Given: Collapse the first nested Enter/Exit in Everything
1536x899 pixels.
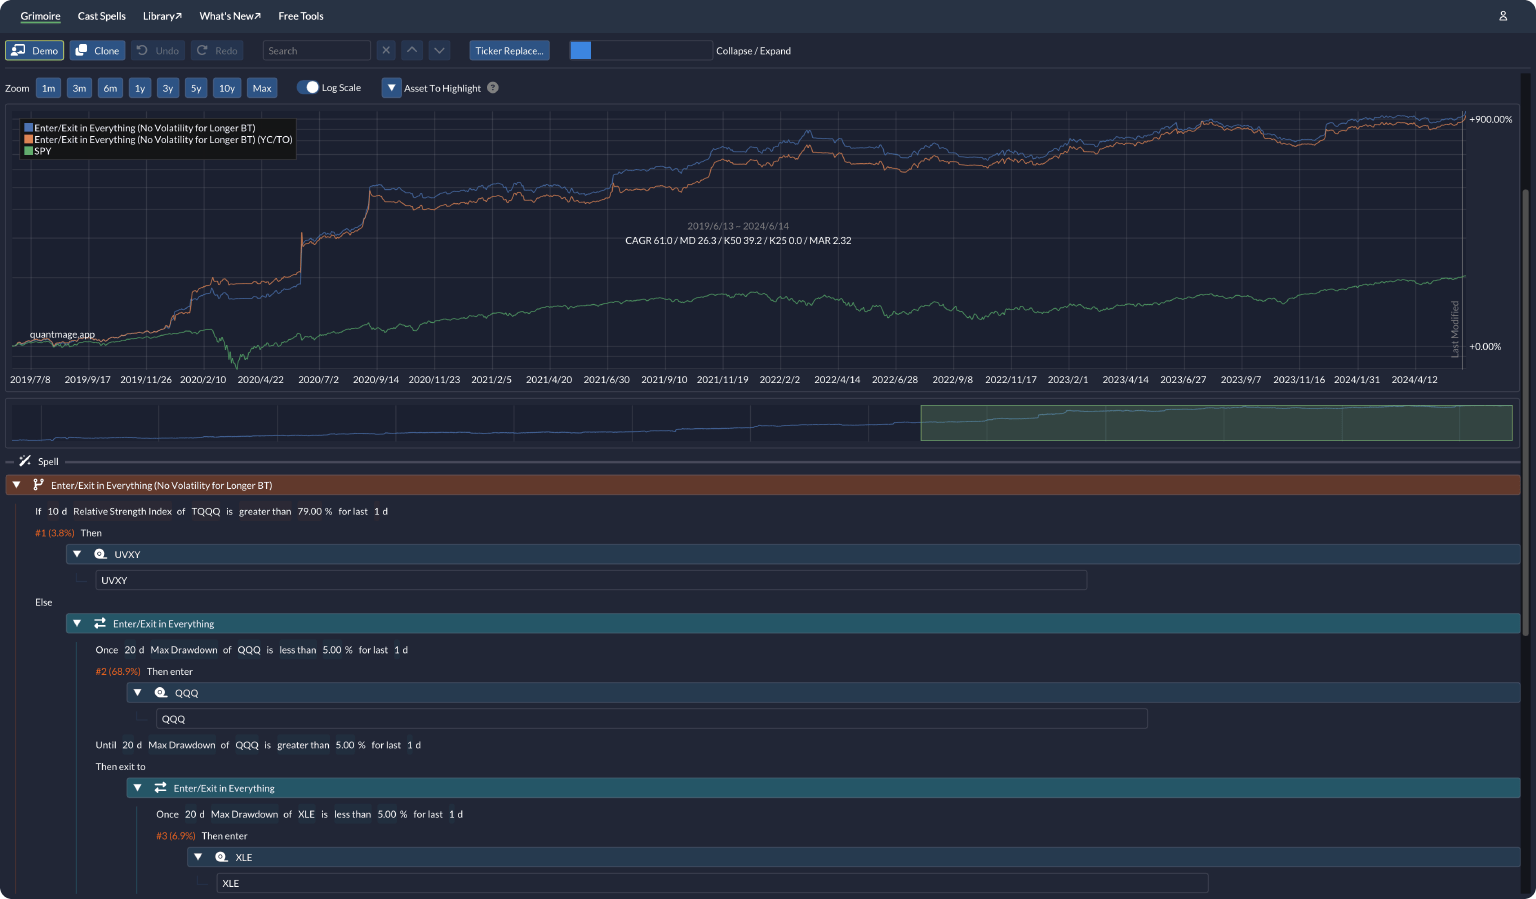Looking at the screenshot, I should point(77,623).
